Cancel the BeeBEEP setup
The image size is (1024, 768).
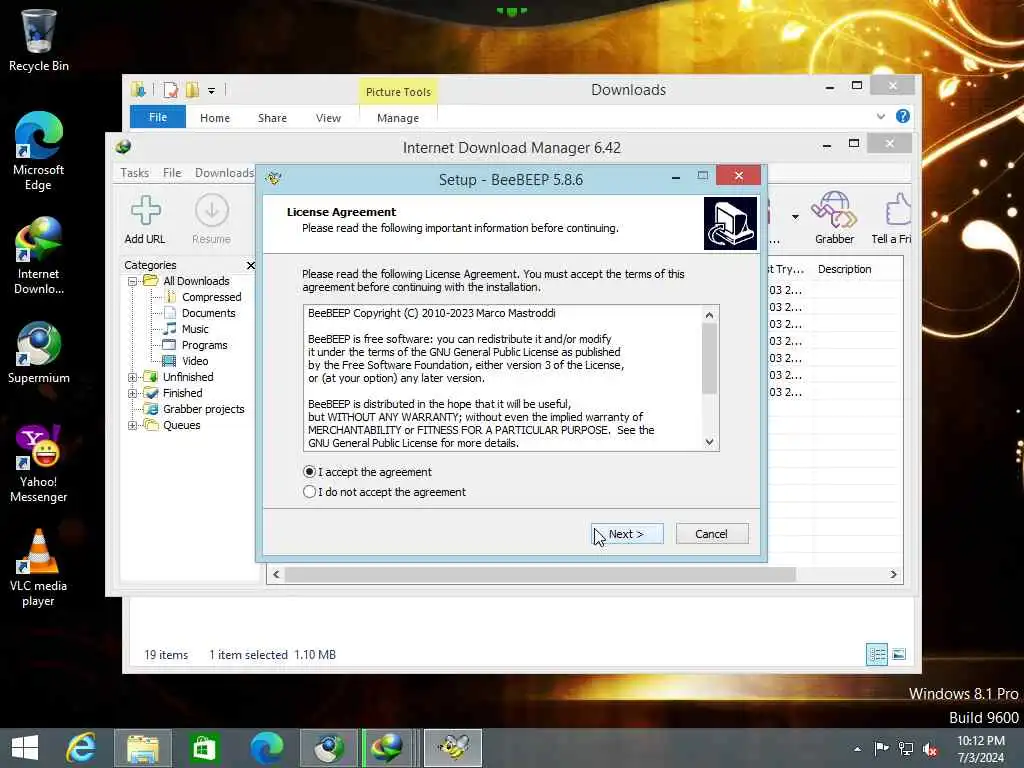coord(711,534)
